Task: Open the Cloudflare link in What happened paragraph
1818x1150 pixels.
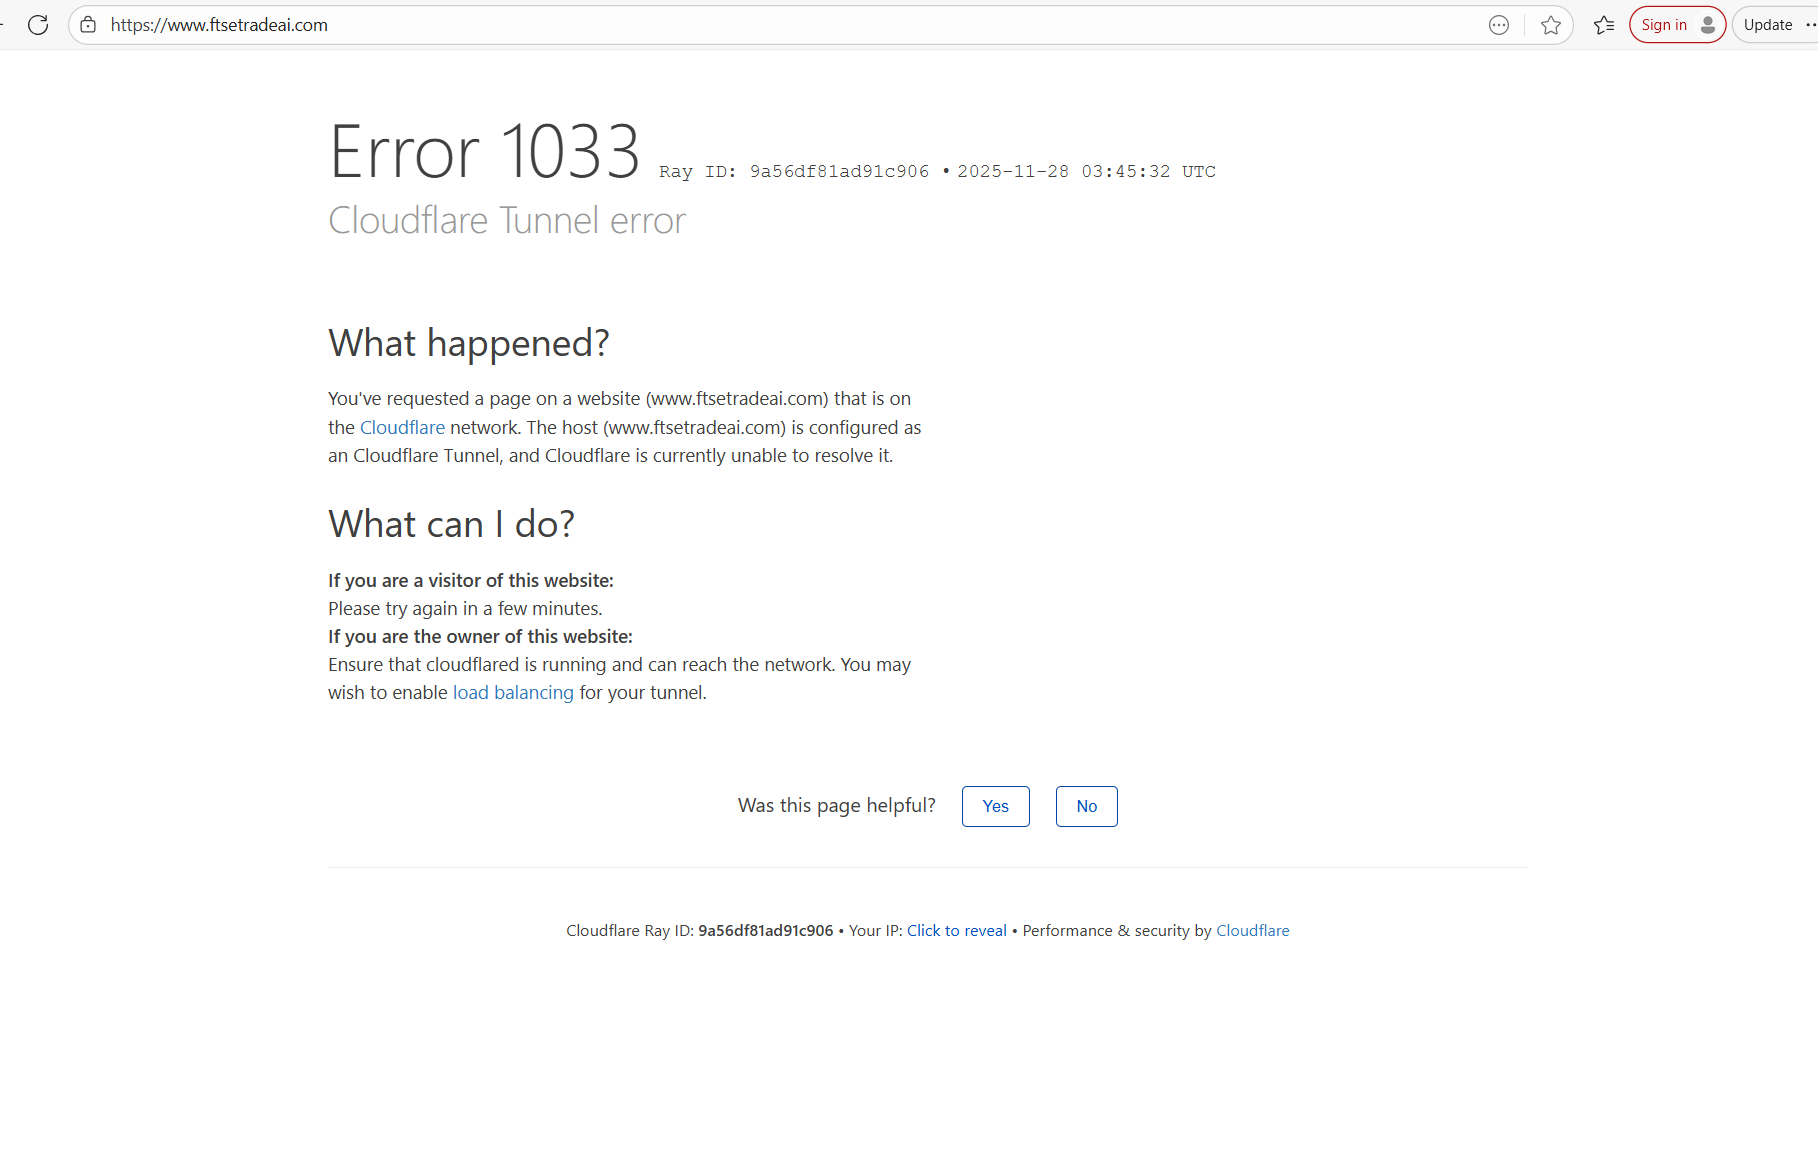Action: point(402,427)
